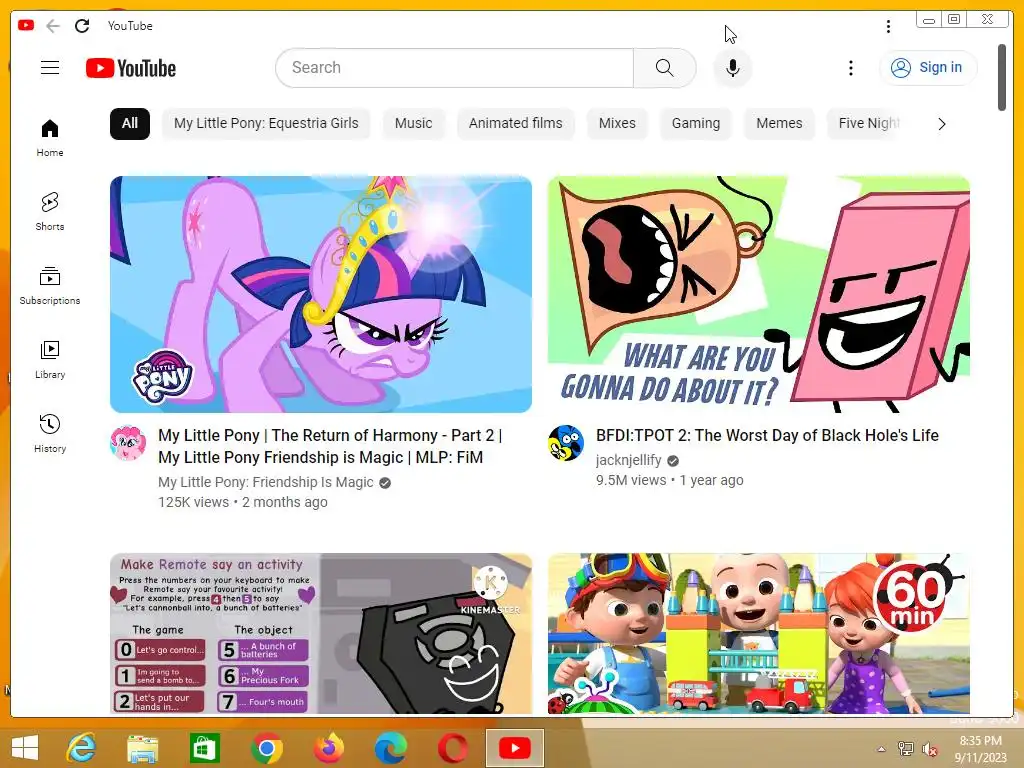
Task: Play BFDI What Are You Gonna thumbnail
Action: (758, 295)
